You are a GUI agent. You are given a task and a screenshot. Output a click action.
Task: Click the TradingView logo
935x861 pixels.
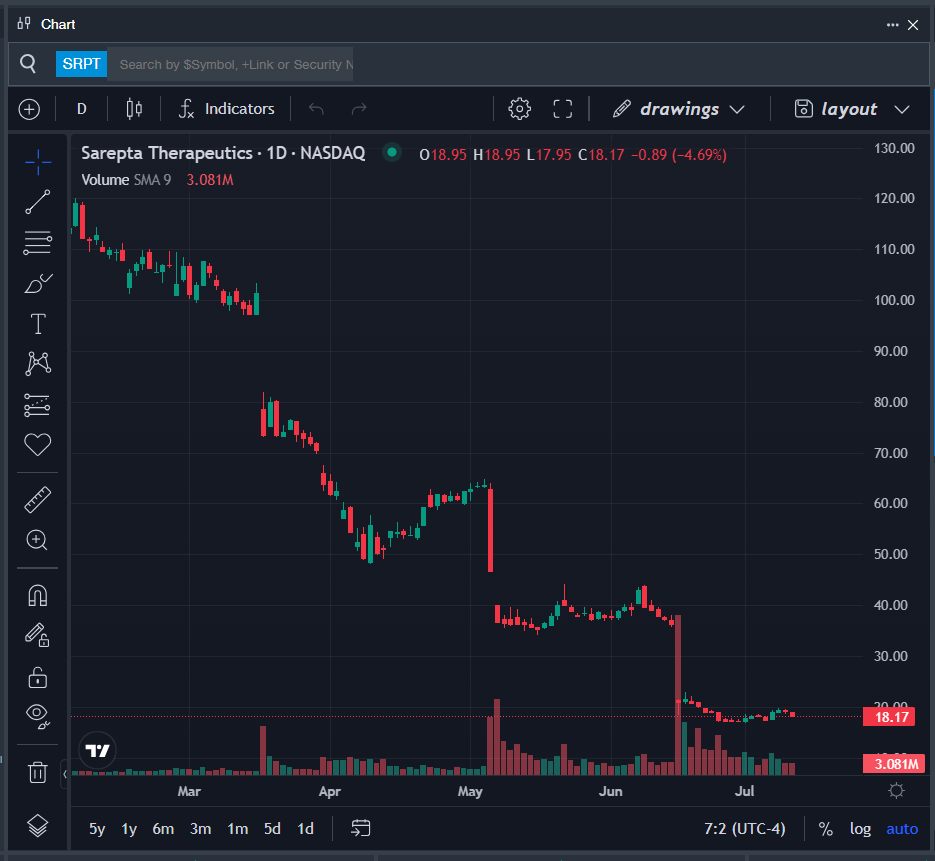pyautogui.click(x=97, y=750)
